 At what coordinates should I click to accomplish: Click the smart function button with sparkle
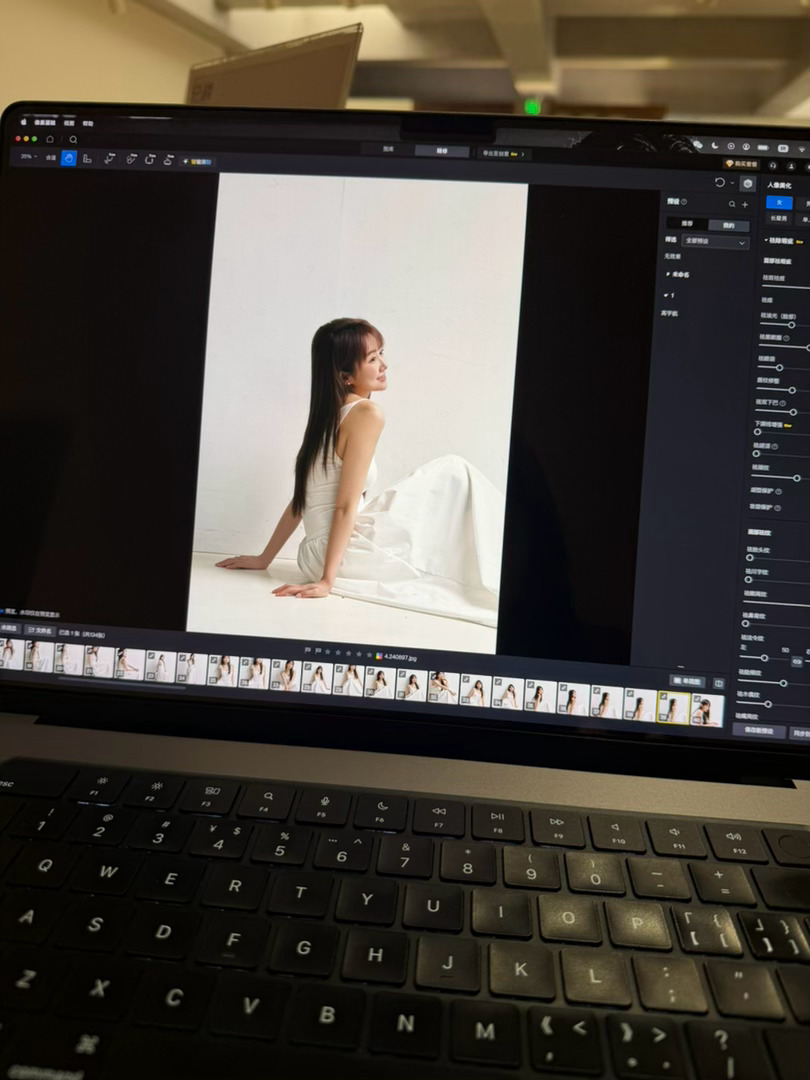[198, 162]
